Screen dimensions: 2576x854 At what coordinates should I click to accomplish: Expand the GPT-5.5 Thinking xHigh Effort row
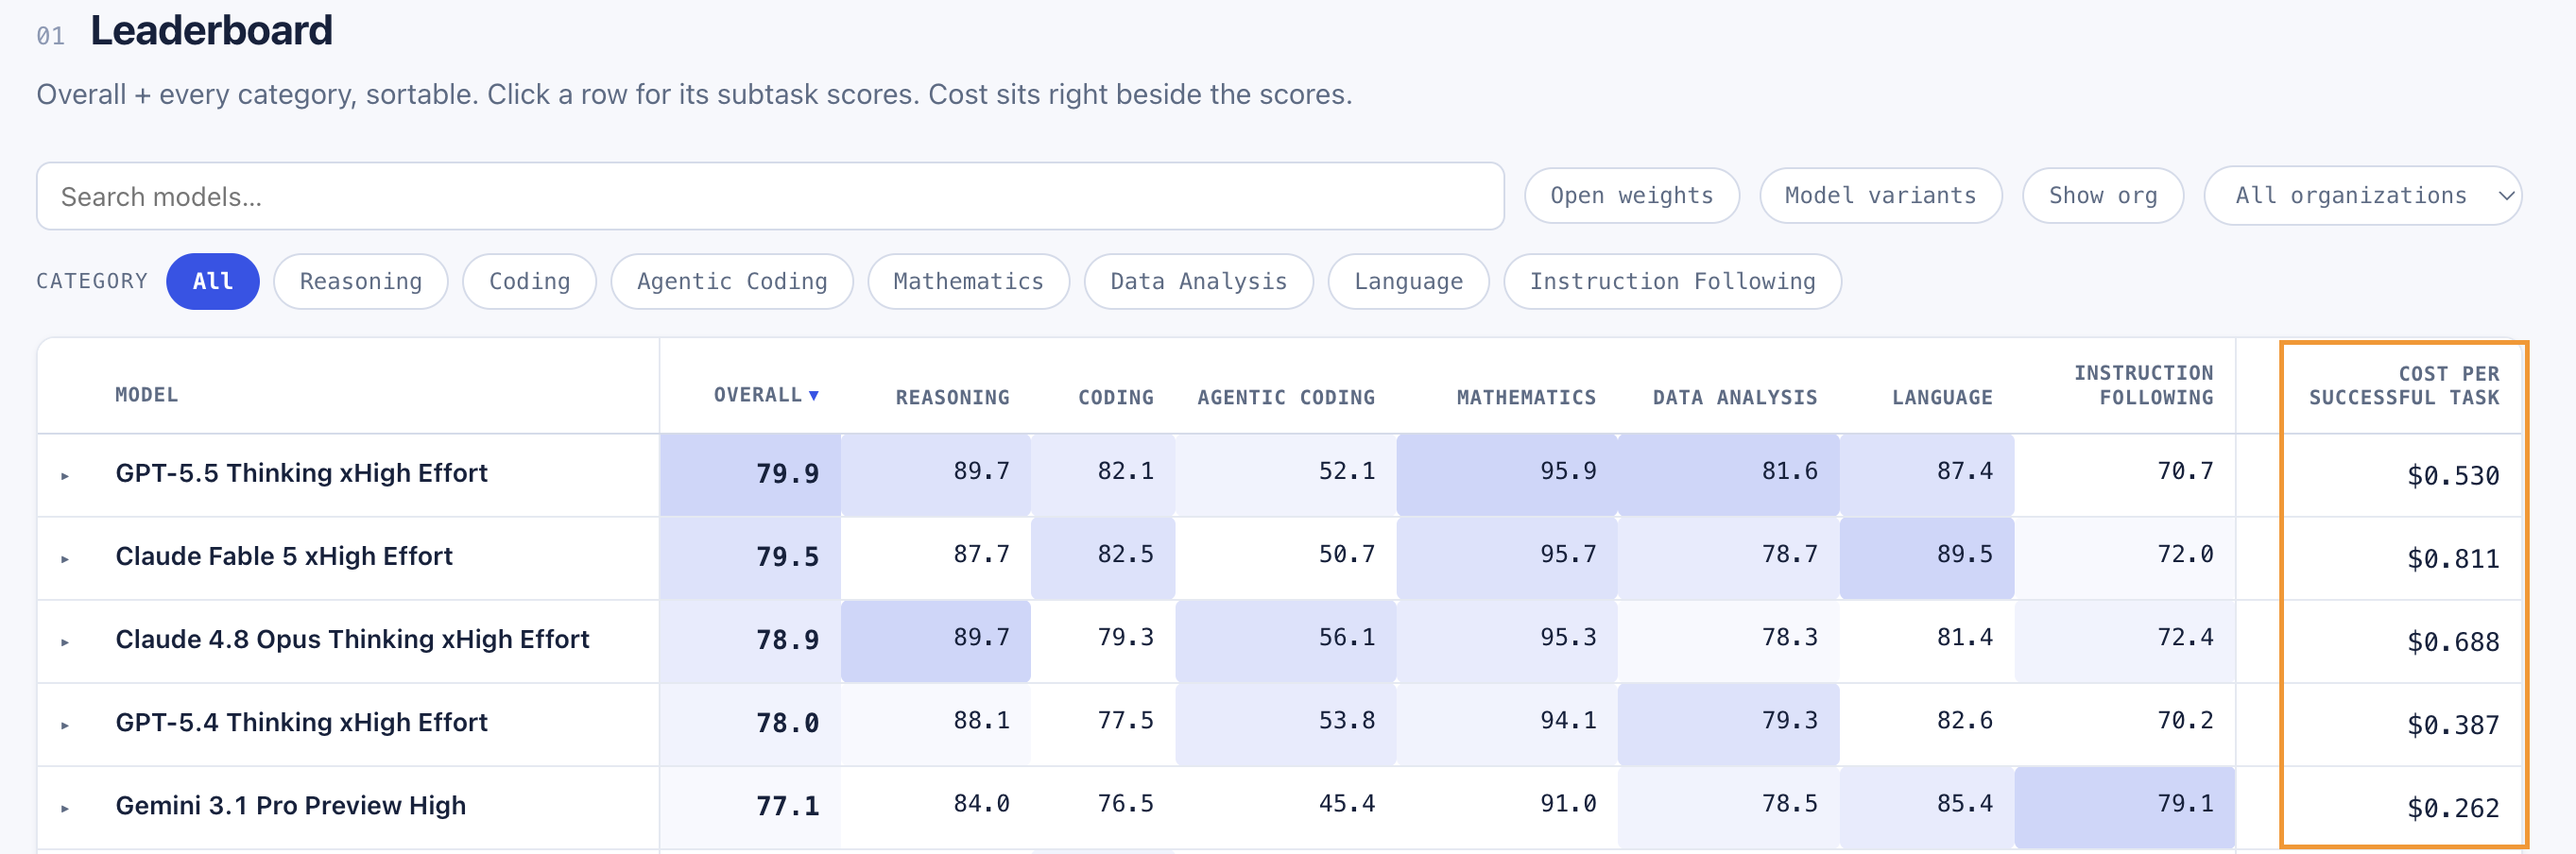[x=65, y=476]
